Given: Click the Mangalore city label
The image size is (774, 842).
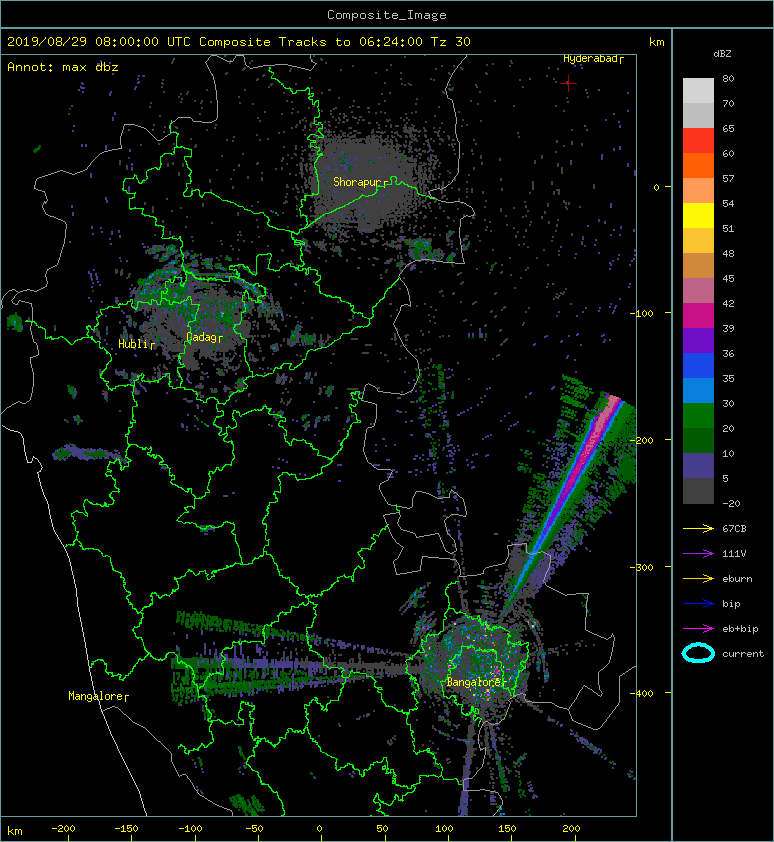Looking at the screenshot, I should coord(96,696).
